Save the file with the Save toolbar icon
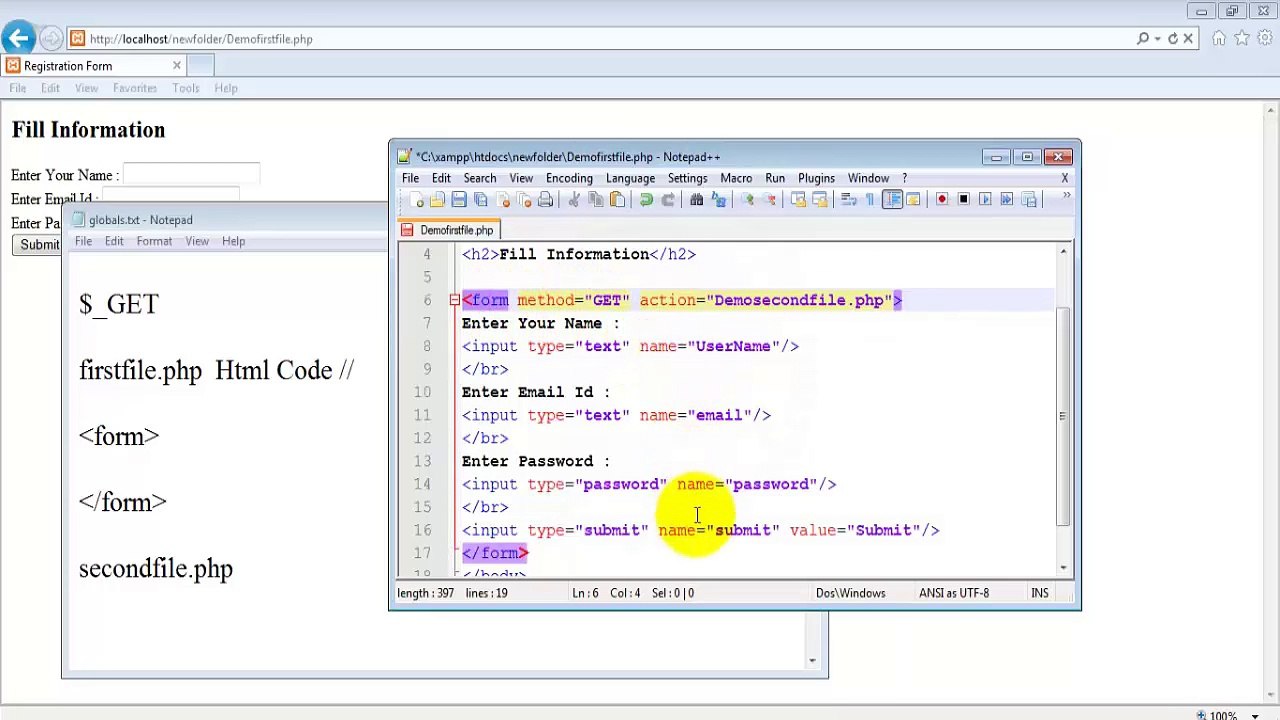1280x720 pixels. [x=458, y=200]
